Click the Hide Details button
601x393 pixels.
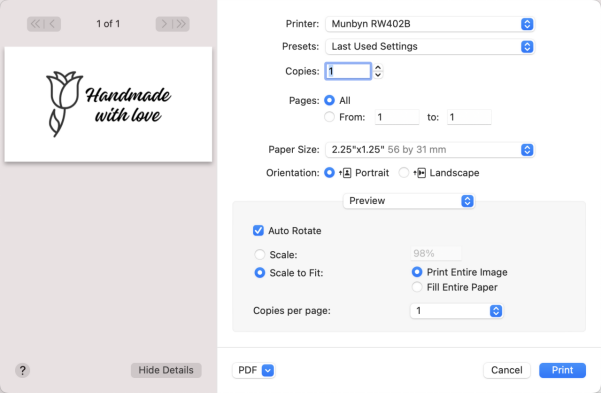pyautogui.click(x=166, y=370)
